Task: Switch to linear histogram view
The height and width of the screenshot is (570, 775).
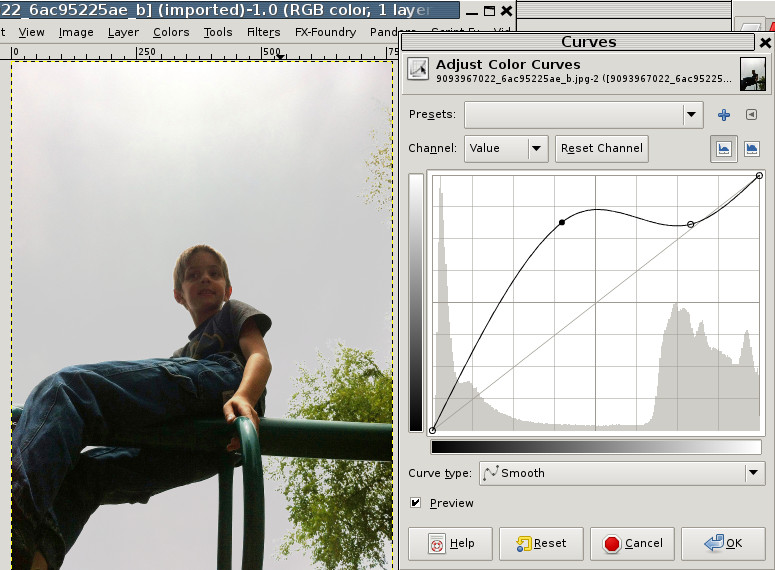Action: coord(724,148)
